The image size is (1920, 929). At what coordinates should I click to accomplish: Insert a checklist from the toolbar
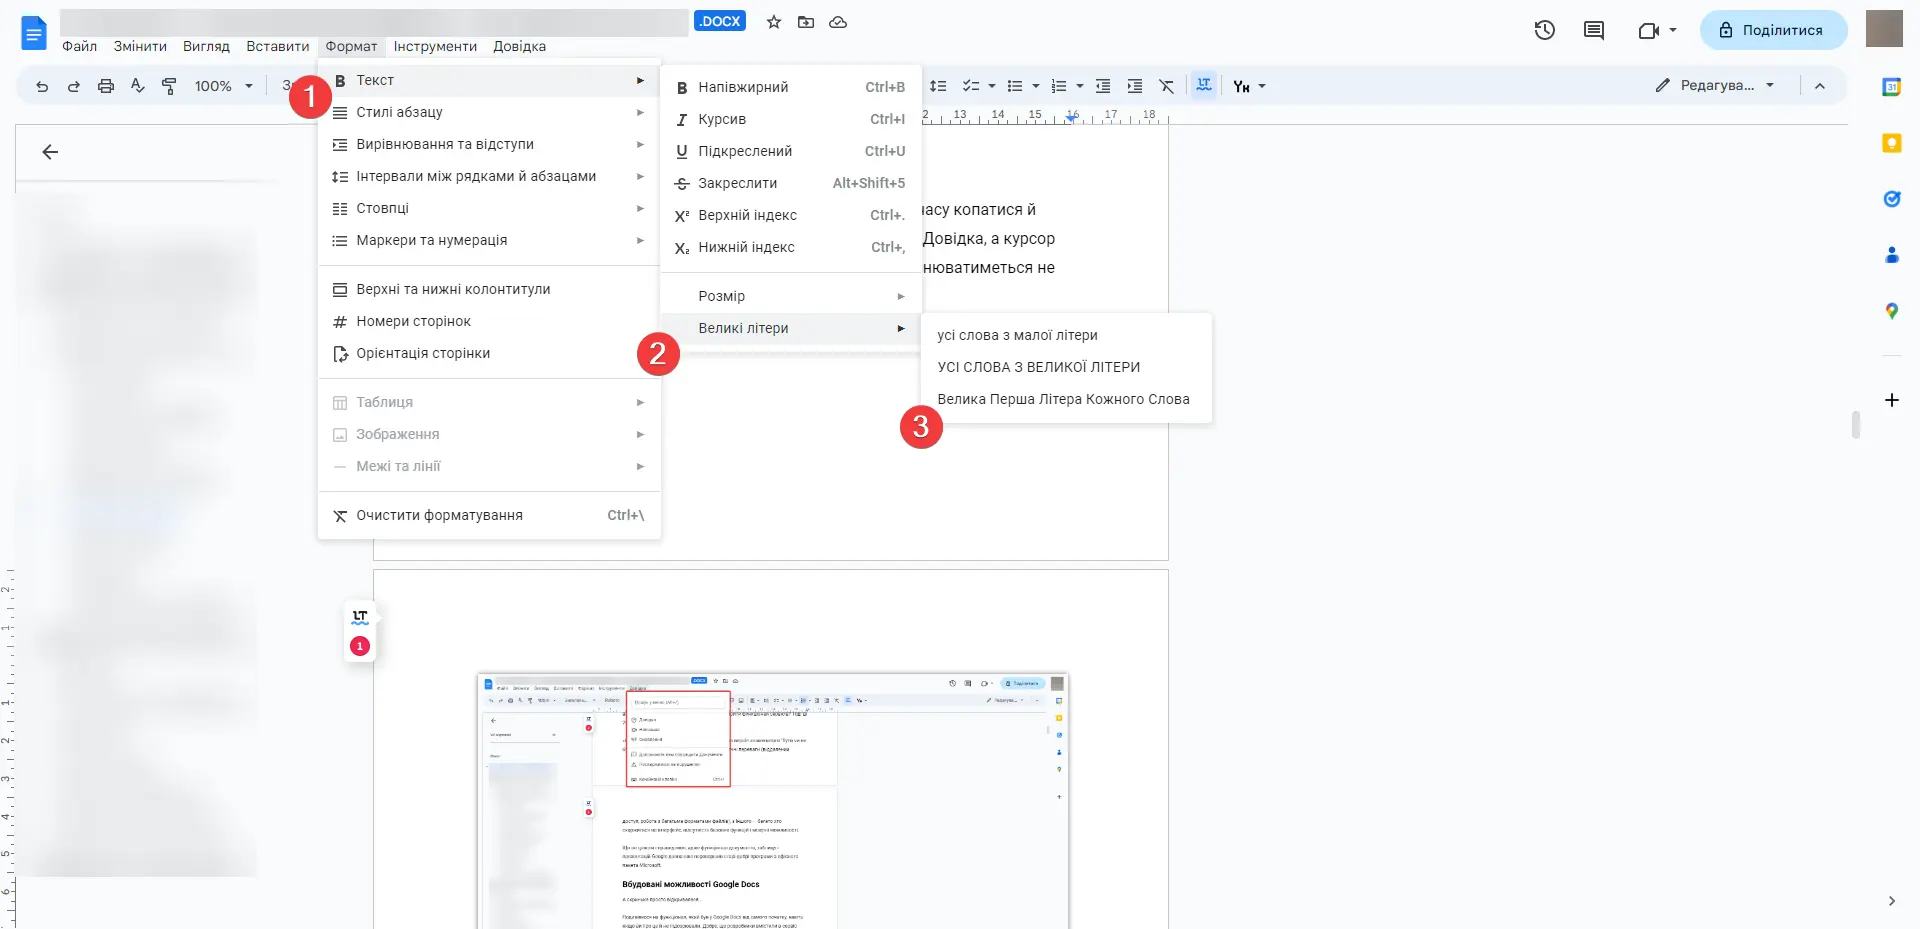click(970, 86)
